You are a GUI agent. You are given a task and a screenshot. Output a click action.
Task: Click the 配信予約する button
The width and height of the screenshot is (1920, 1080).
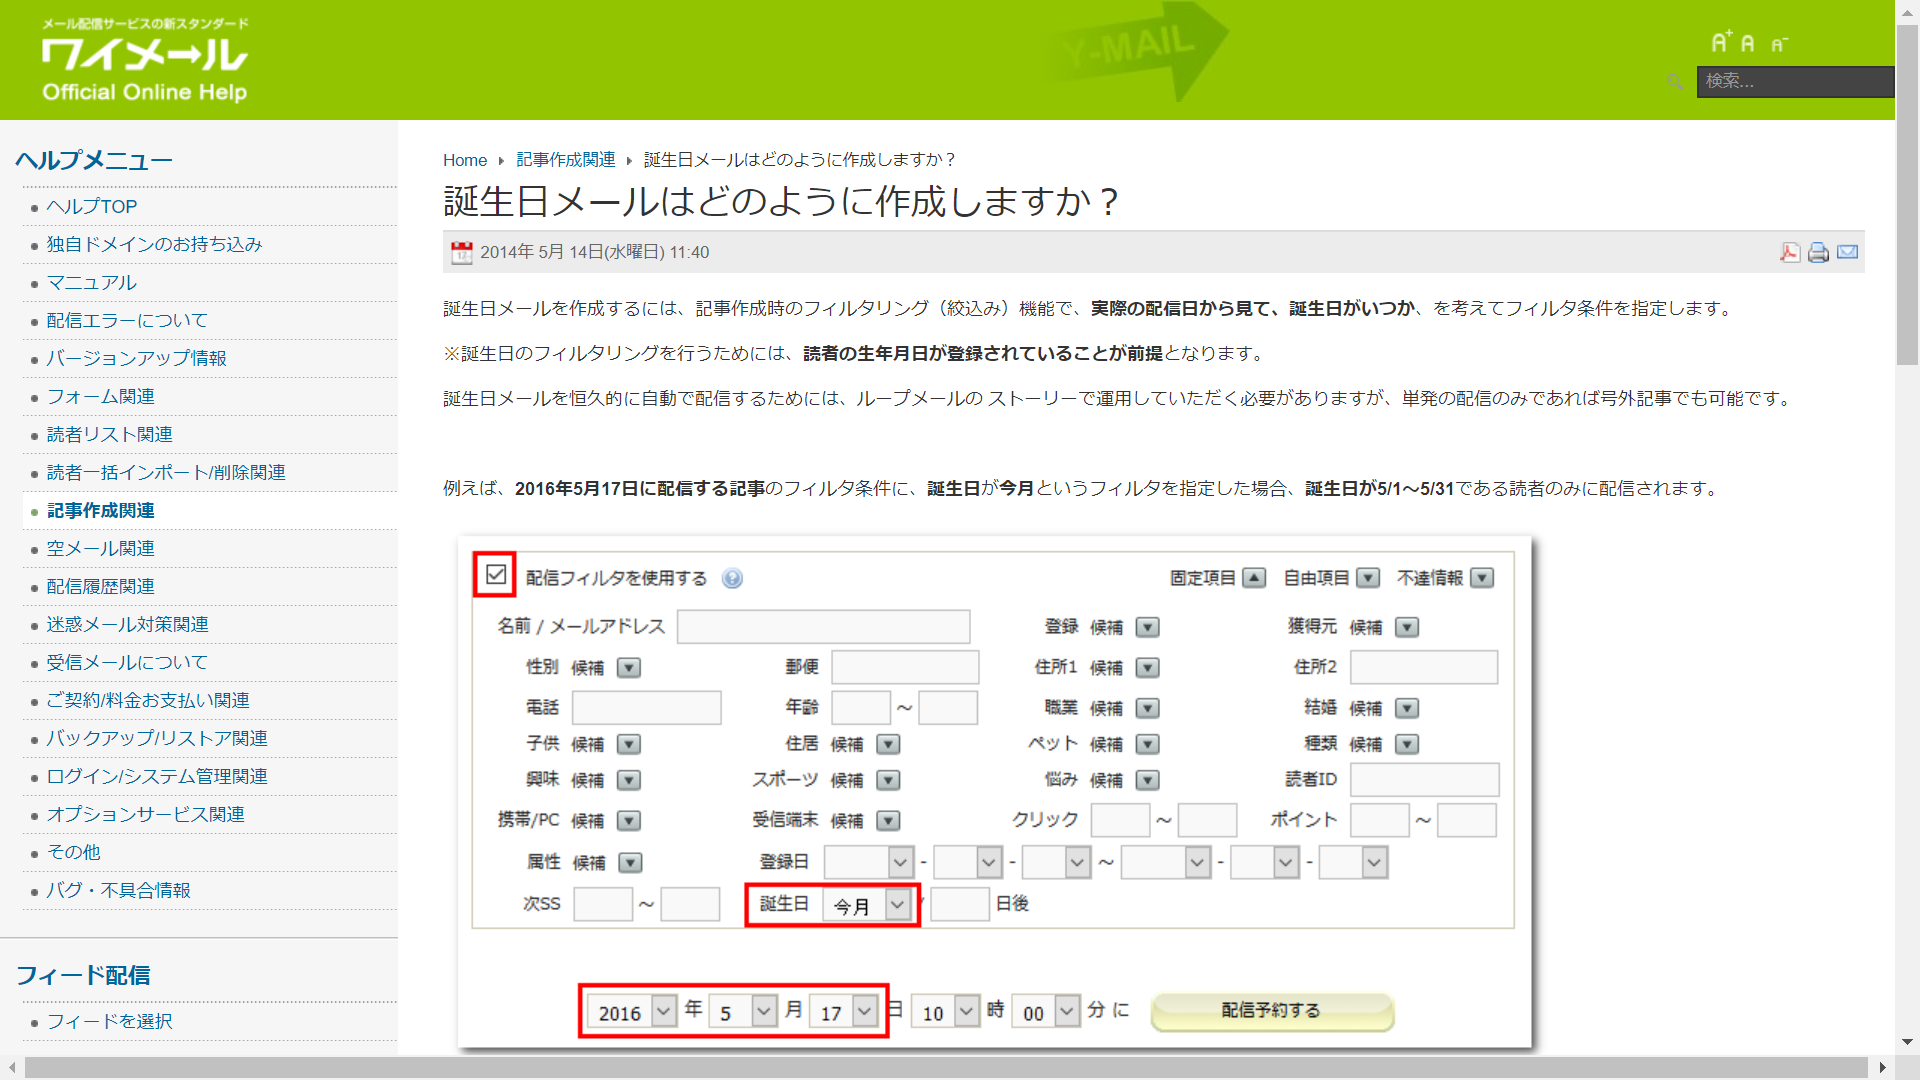click(1271, 1011)
